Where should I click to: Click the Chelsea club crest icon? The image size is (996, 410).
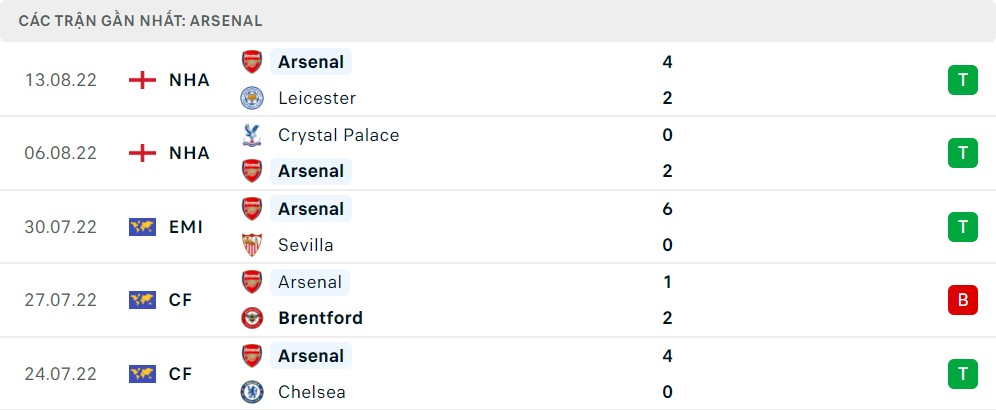(252, 392)
